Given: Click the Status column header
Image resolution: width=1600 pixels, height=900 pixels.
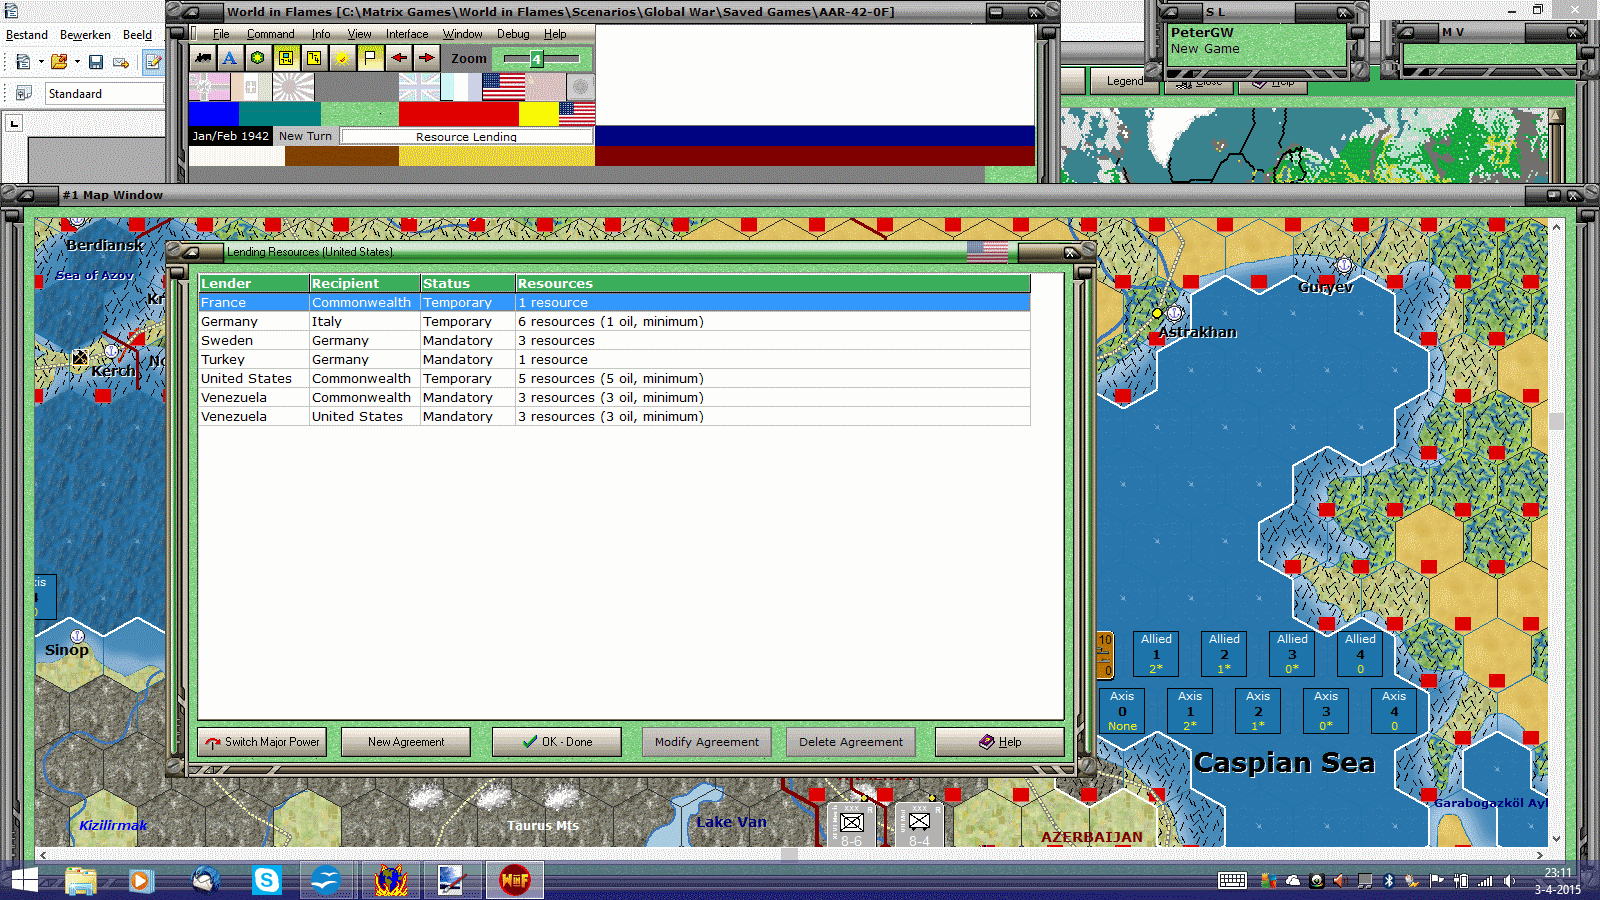Looking at the screenshot, I should click(468, 283).
